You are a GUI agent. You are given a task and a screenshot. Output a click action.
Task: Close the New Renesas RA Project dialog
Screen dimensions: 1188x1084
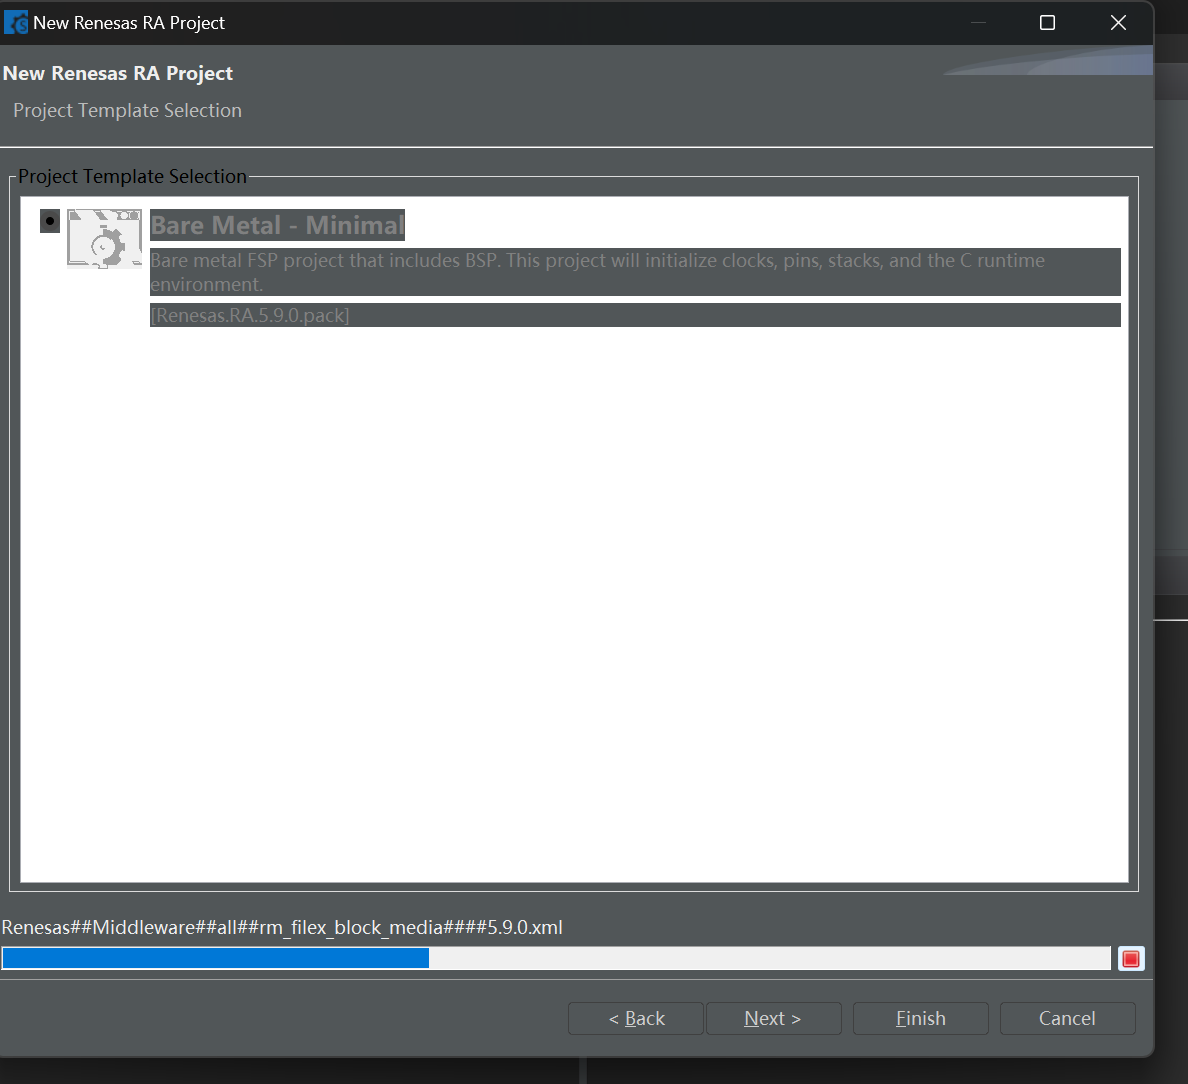pos(1118,23)
